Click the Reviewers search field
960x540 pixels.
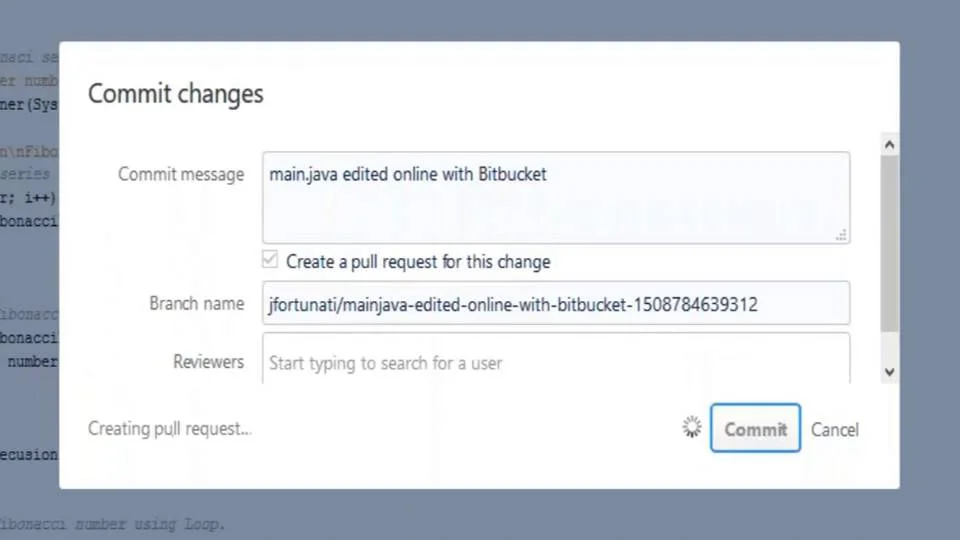[555, 362]
